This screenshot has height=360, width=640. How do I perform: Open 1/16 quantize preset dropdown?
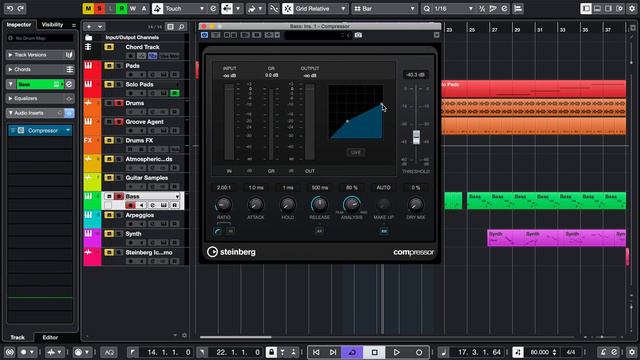point(453,8)
